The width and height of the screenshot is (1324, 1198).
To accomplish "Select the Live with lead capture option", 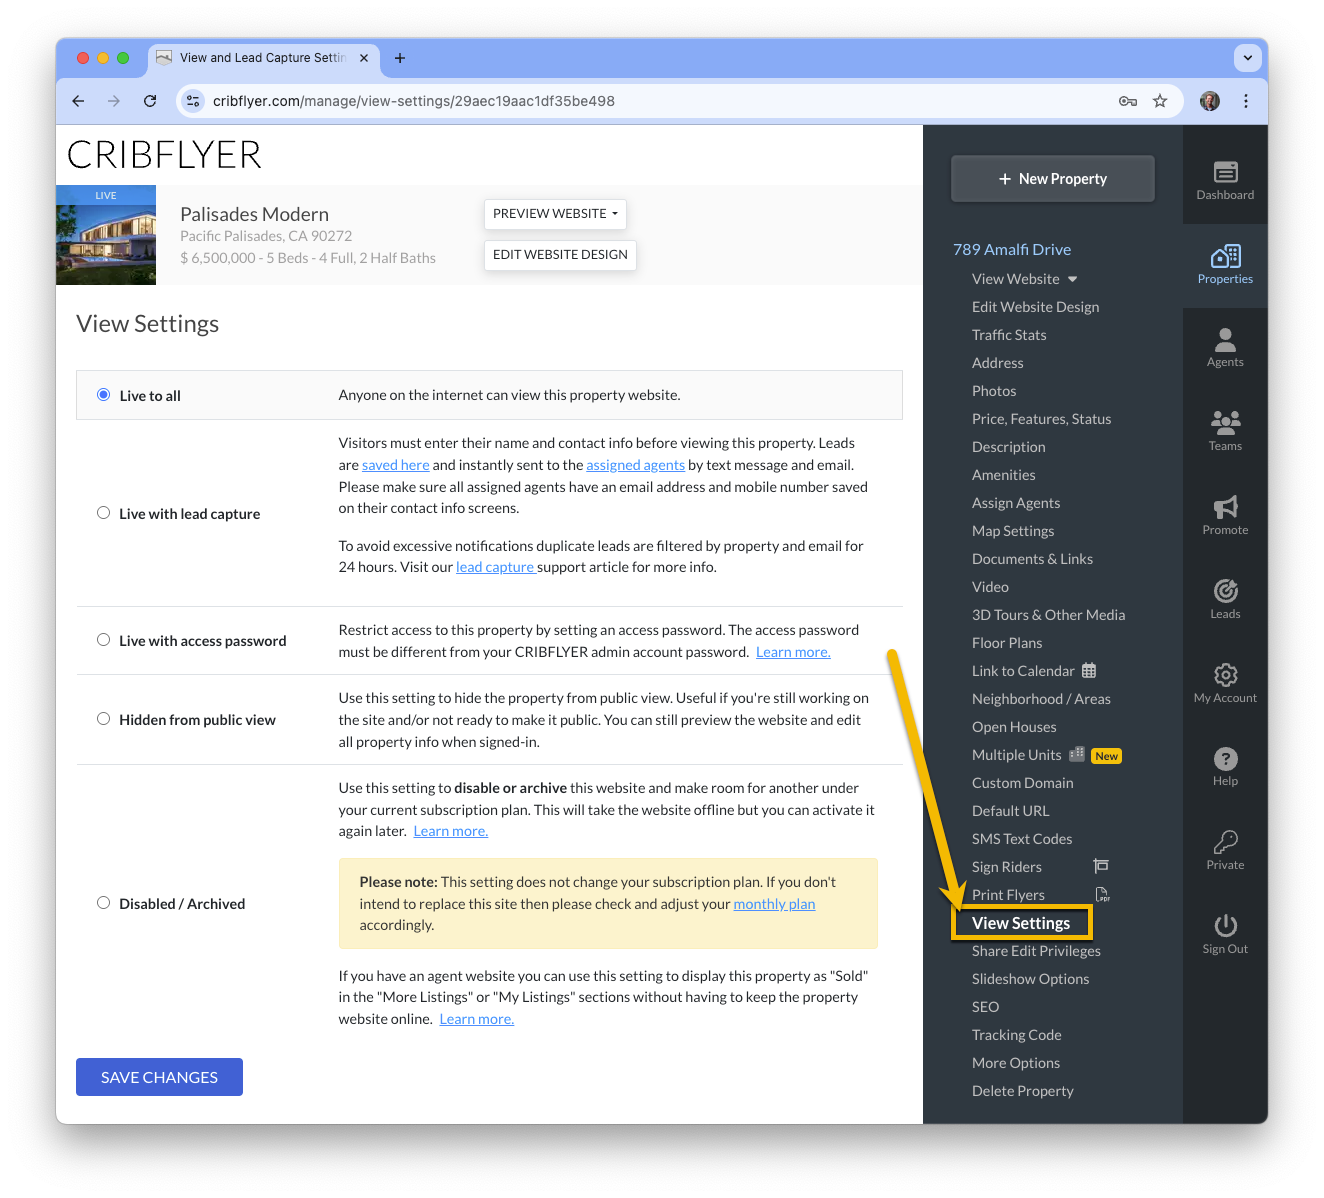I will [x=103, y=513].
